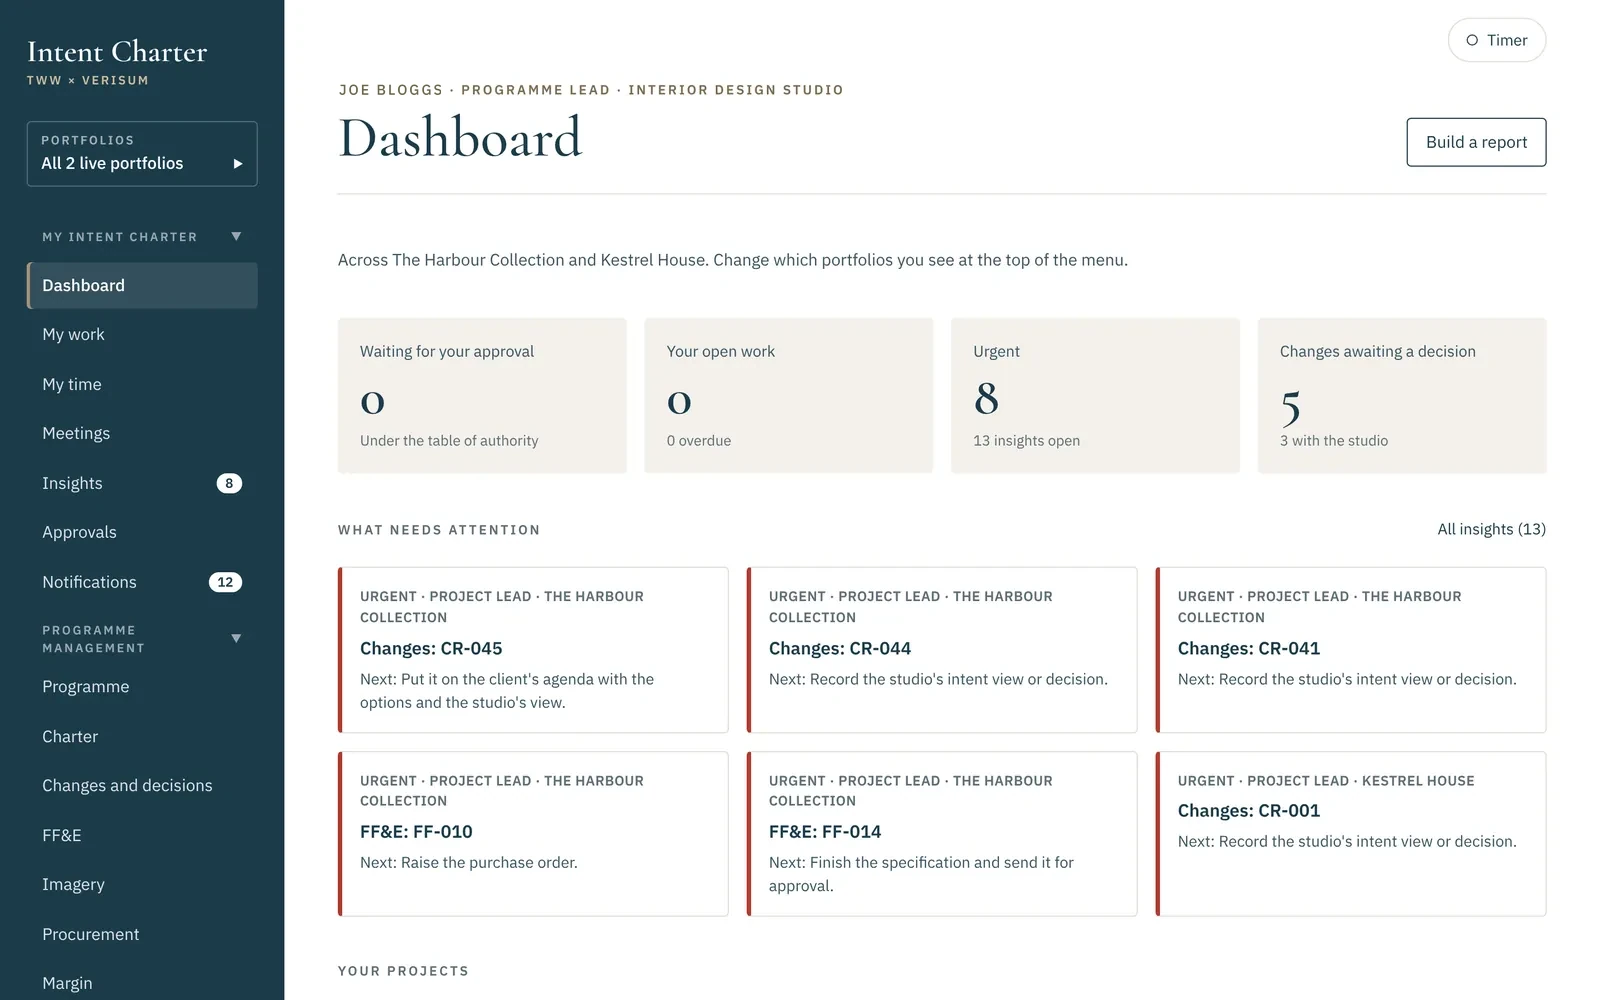Open Dashboard in the sidebar
The image size is (1600, 1000).
(142, 285)
